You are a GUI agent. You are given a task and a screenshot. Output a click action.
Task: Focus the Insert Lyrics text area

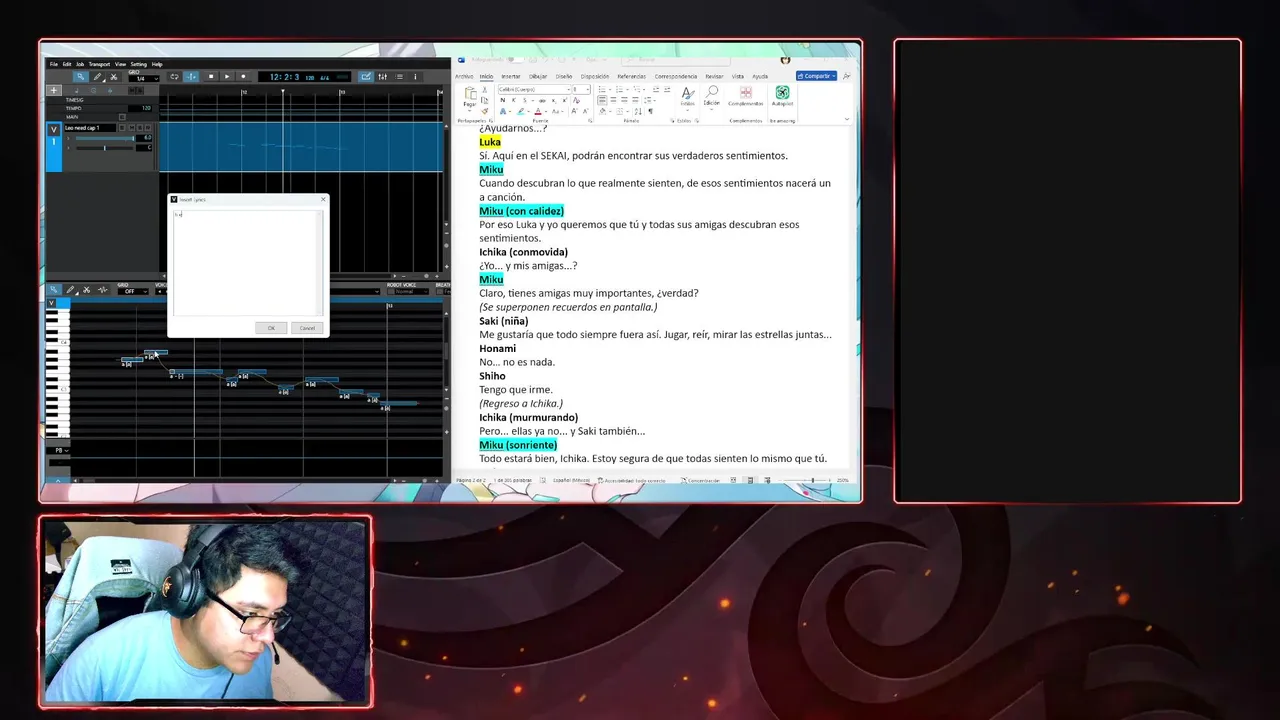(x=248, y=263)
